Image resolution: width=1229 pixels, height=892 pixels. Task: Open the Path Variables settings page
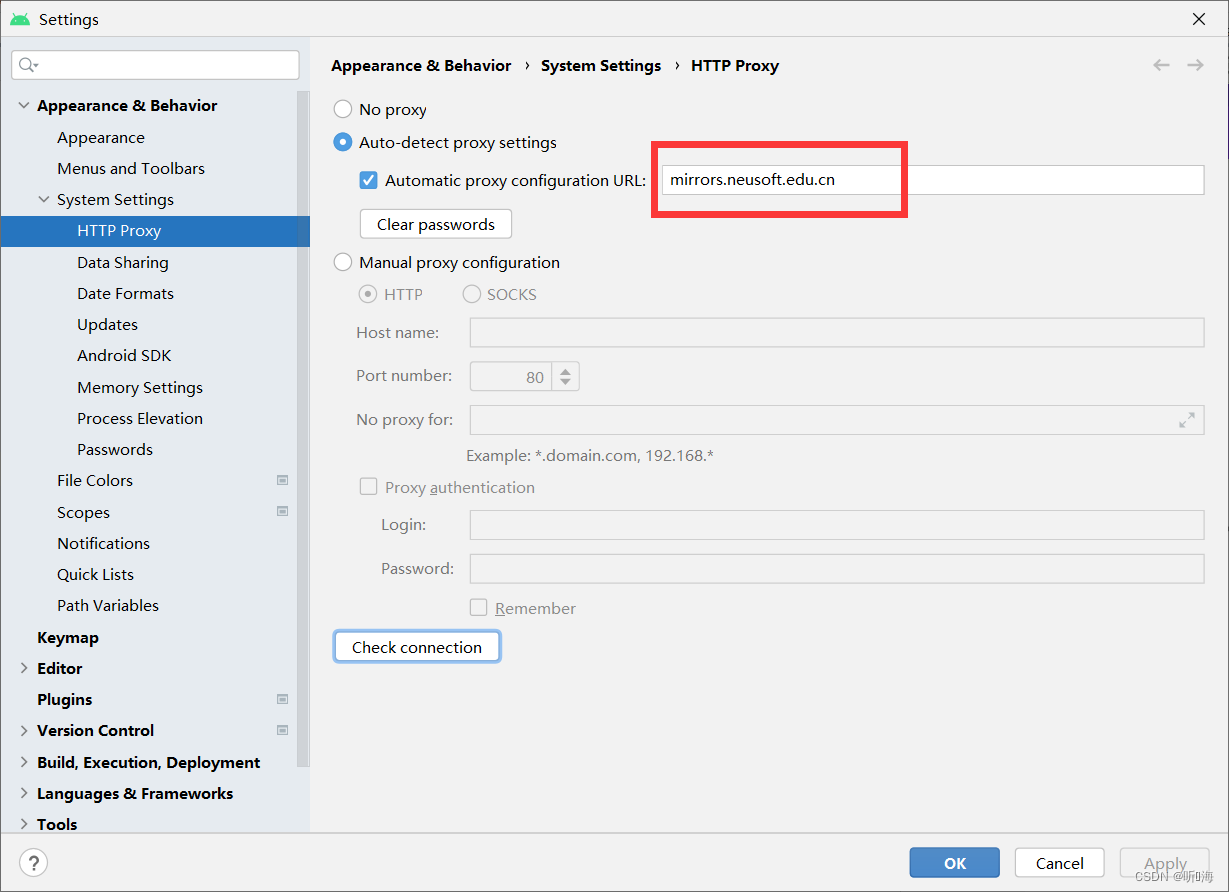(108, 605)
